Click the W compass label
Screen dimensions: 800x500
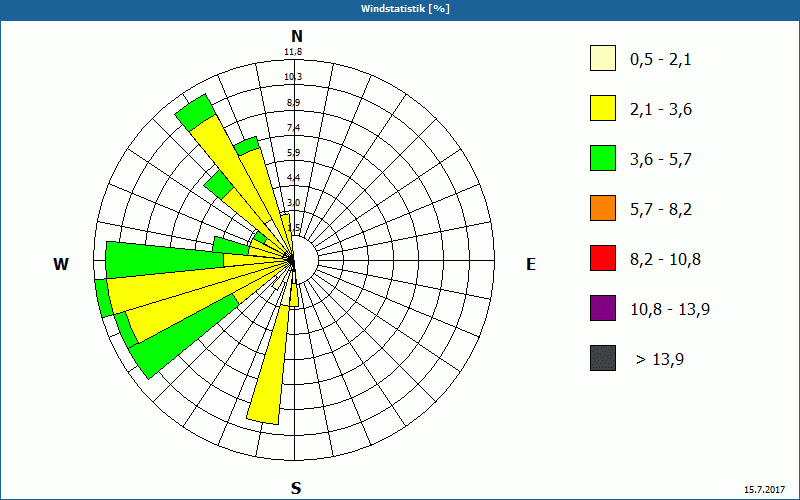click(x=61, y=264)
